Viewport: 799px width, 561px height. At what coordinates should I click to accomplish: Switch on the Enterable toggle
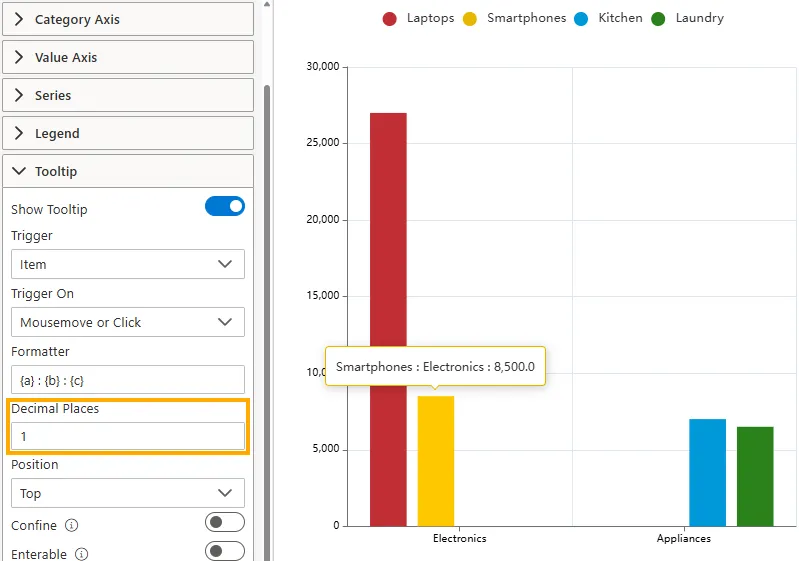pos(224,551)
